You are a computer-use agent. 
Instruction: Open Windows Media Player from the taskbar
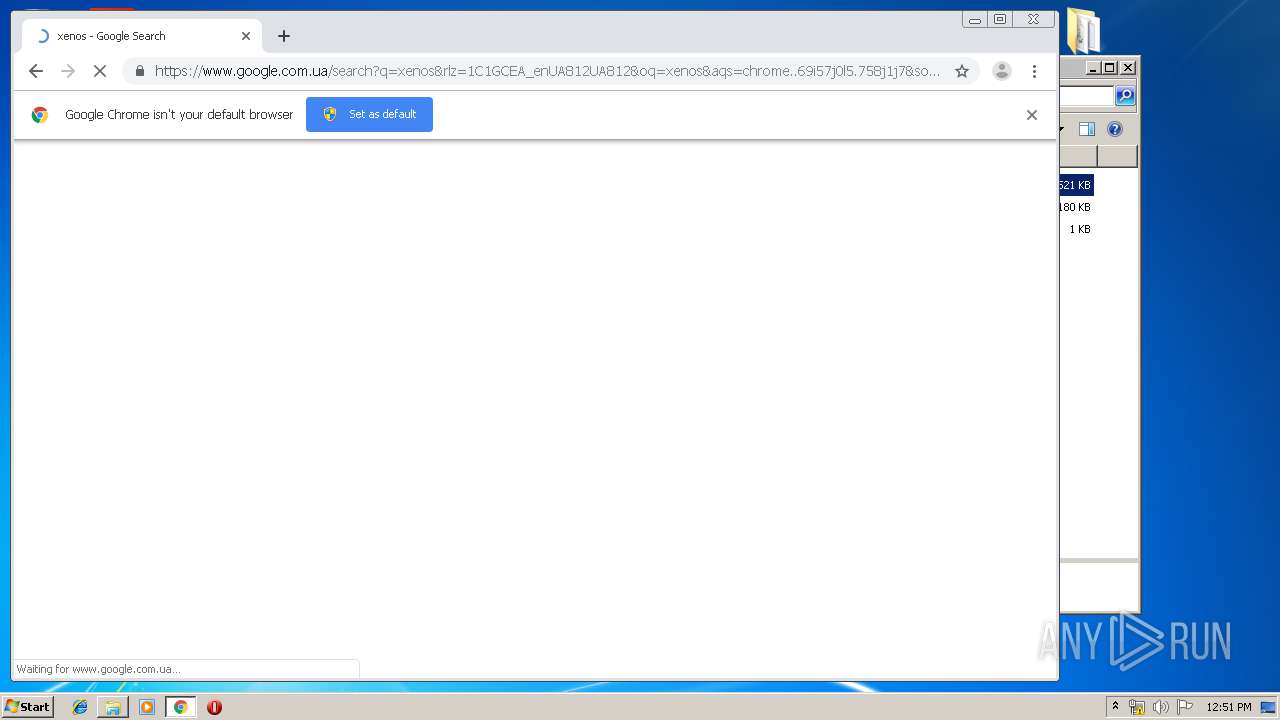[147, 707]
